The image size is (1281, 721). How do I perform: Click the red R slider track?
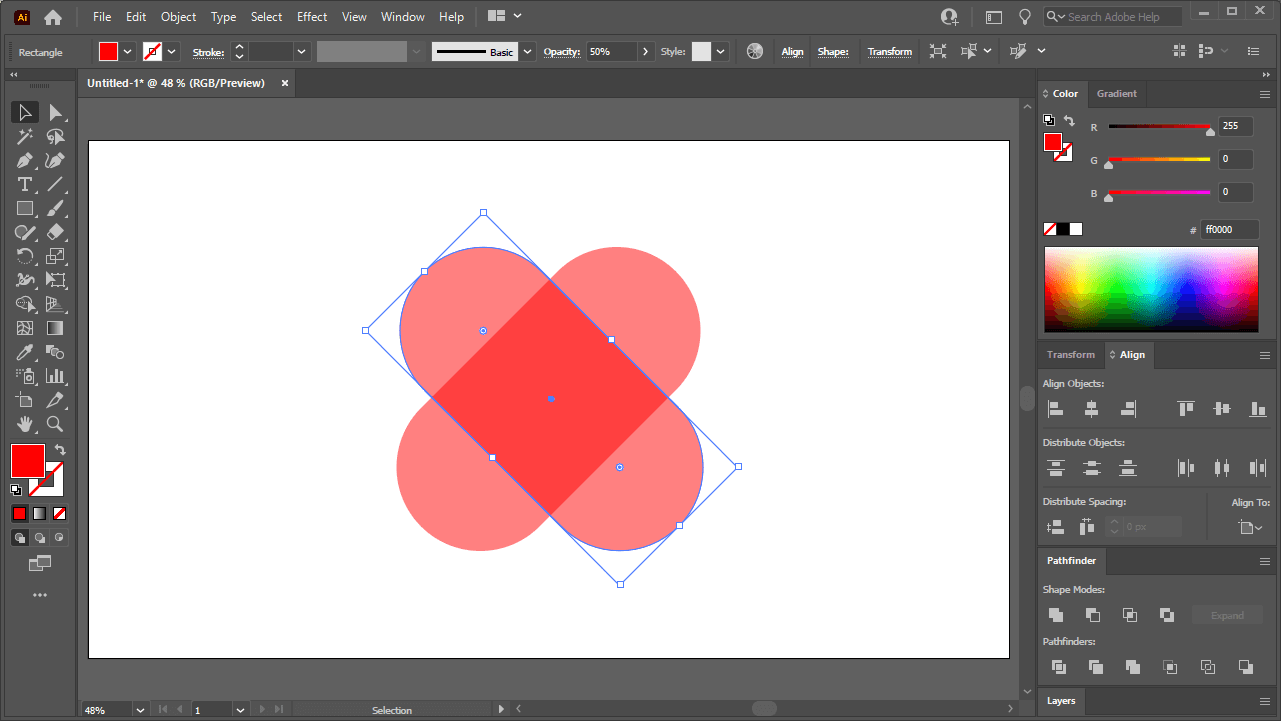1160,126
